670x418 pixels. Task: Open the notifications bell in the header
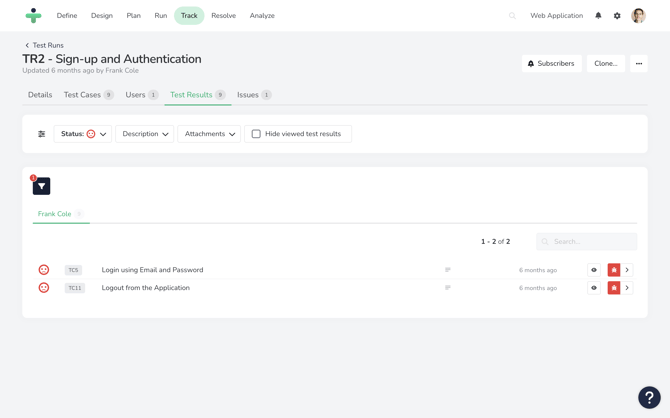(598, 16)
